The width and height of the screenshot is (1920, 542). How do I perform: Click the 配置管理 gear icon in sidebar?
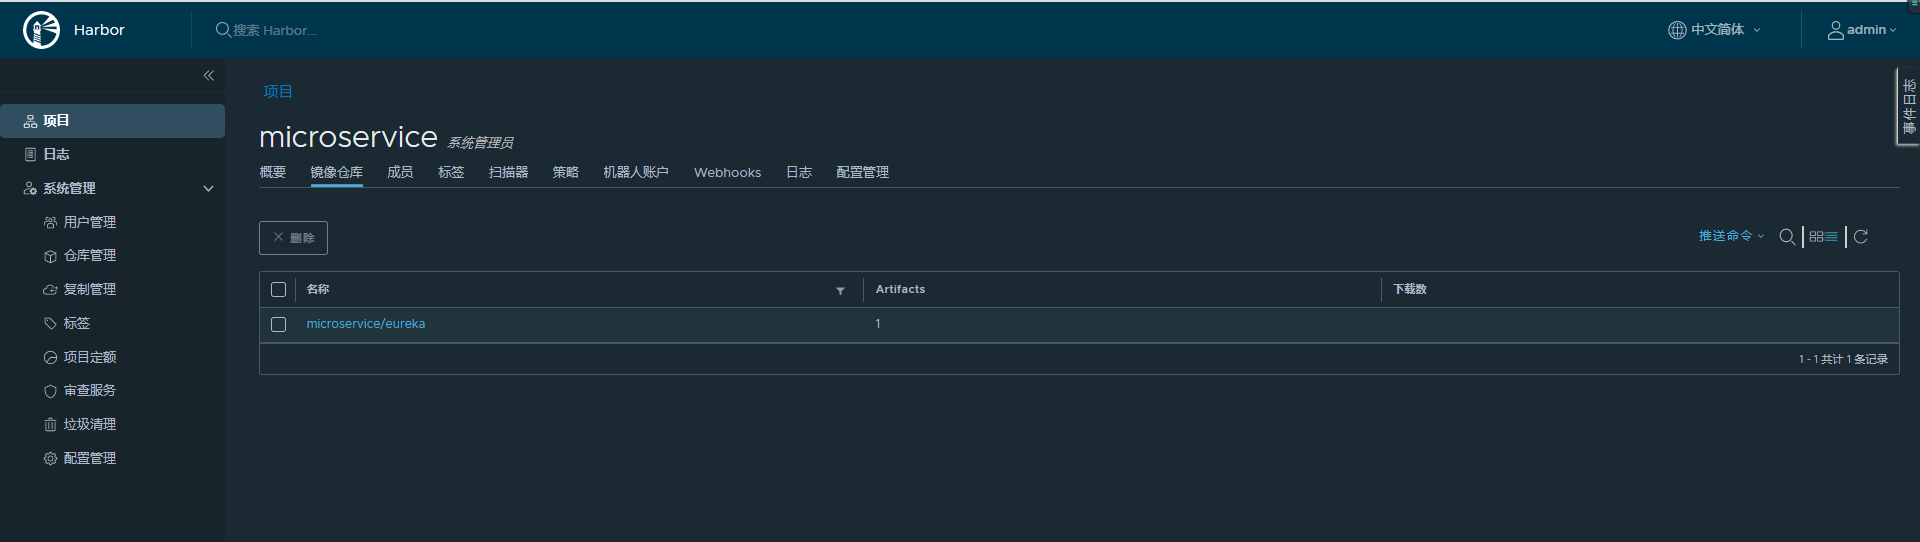[50, 458]
